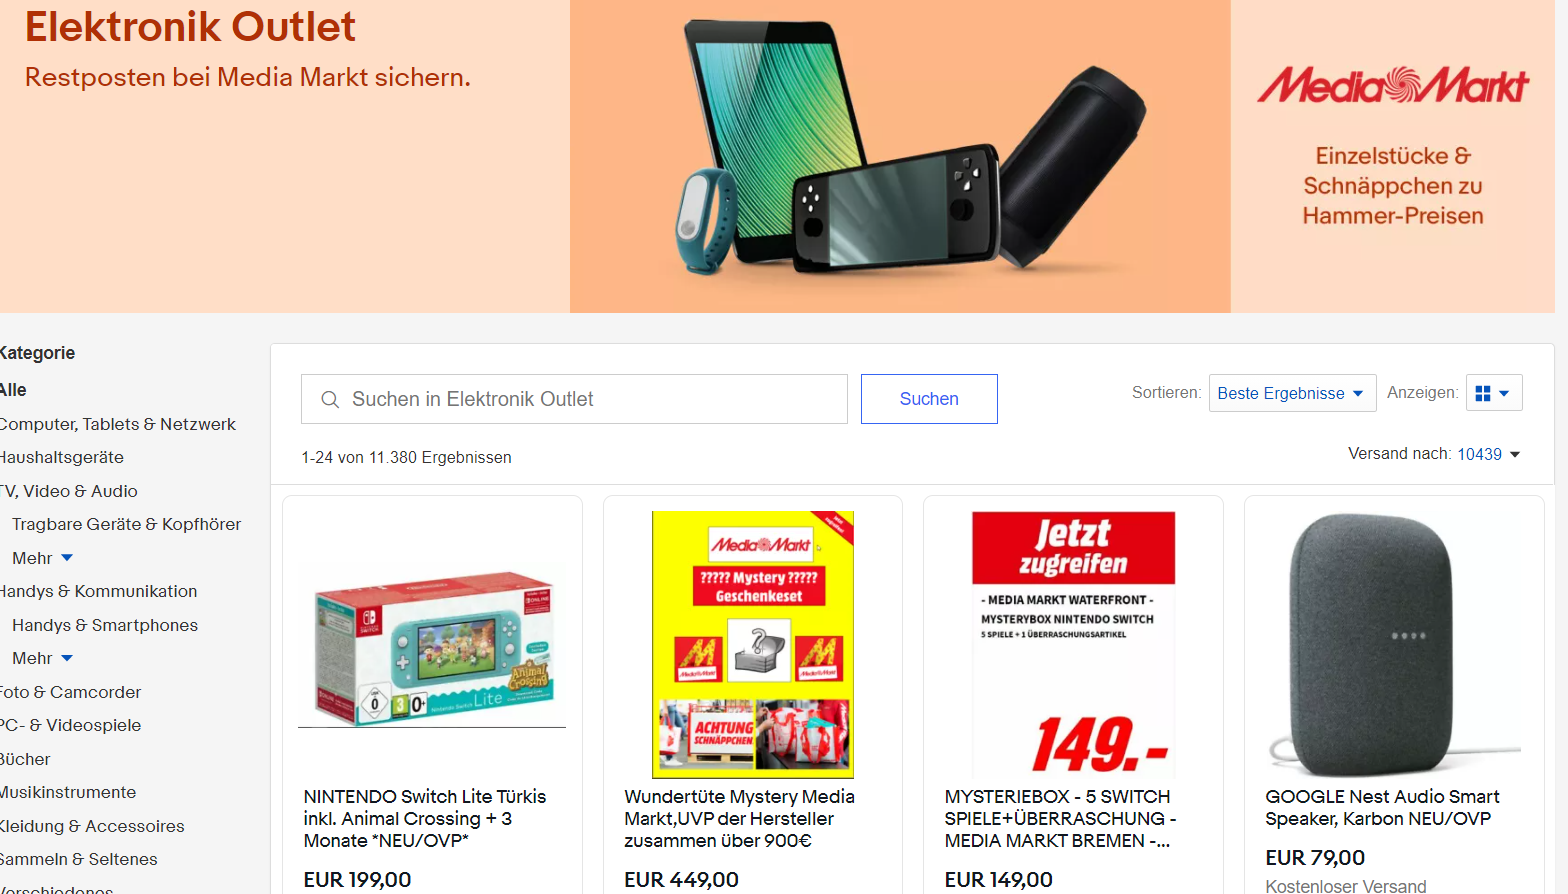Expand Beste Ergebnisse sort dropdown
Screen dimensions: 1568x894
coord(1292,393)
